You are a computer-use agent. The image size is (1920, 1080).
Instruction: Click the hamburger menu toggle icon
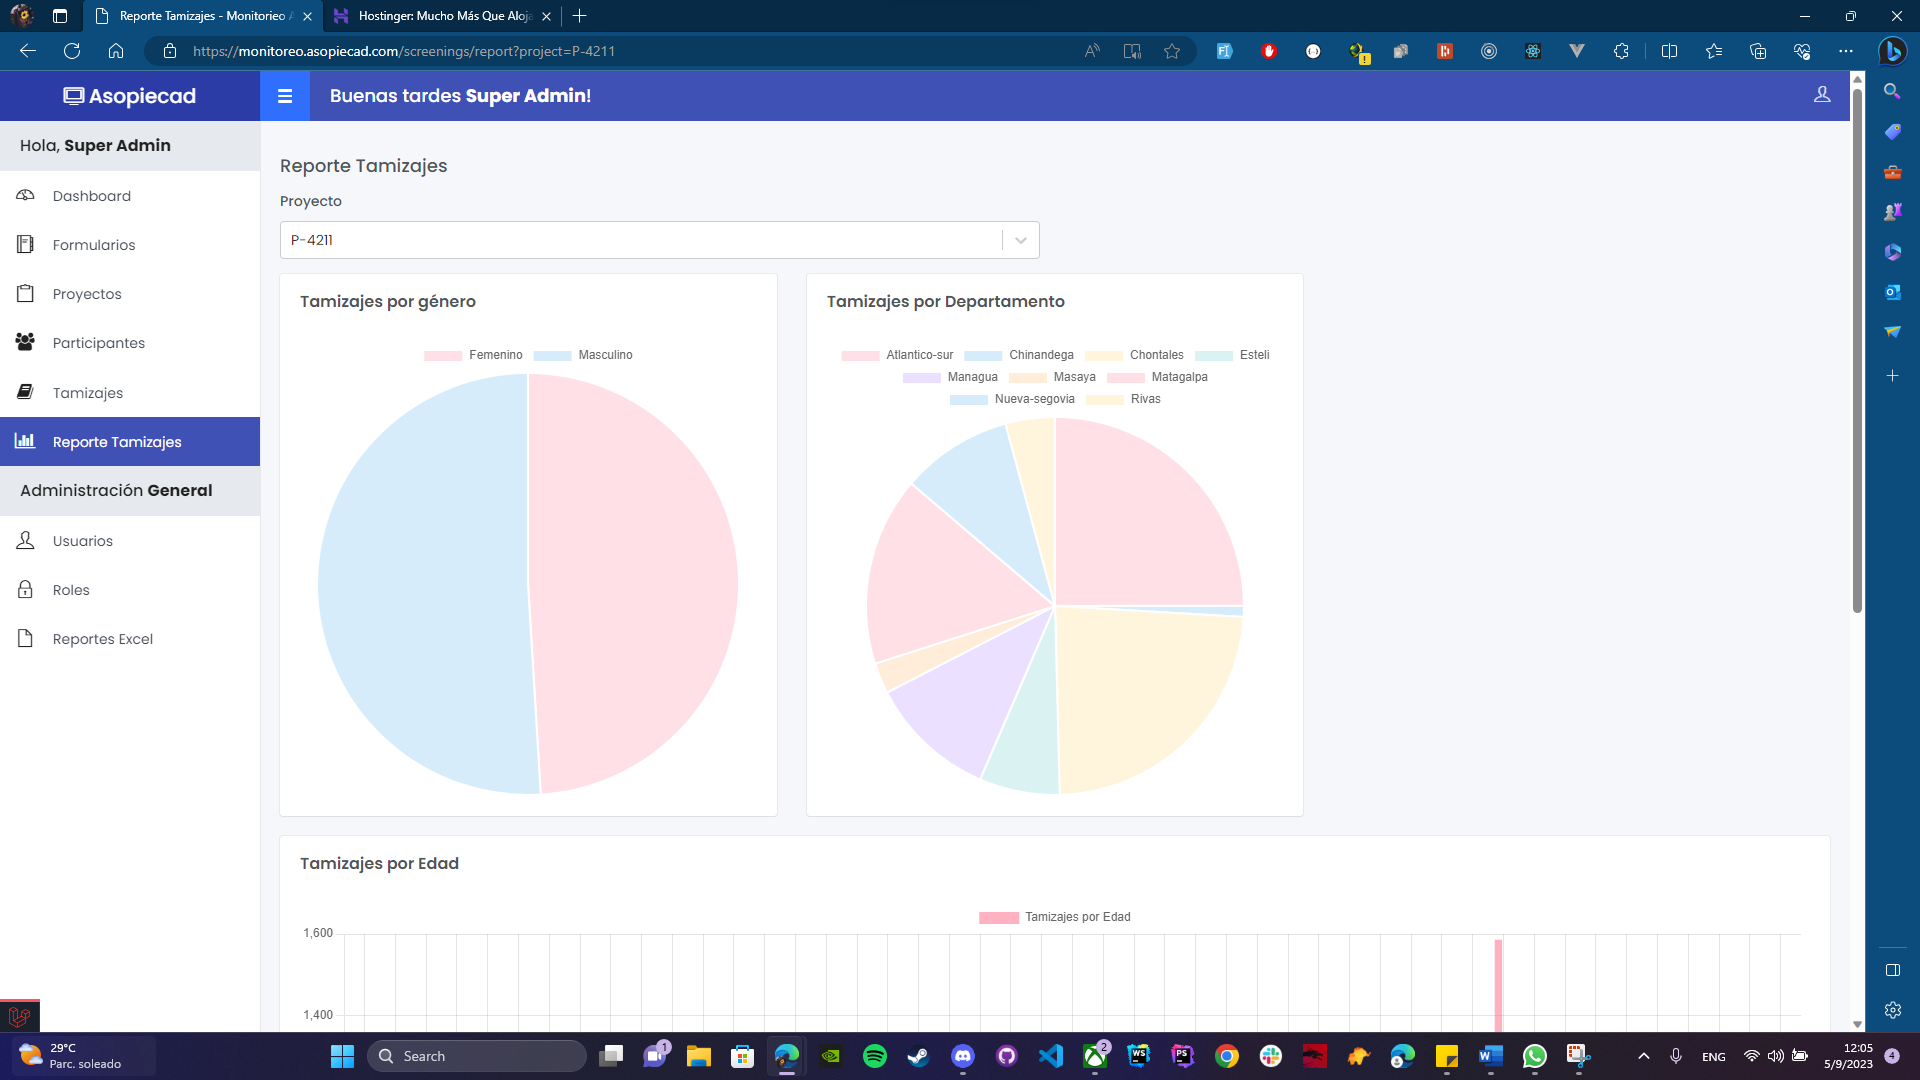[285, 96]
